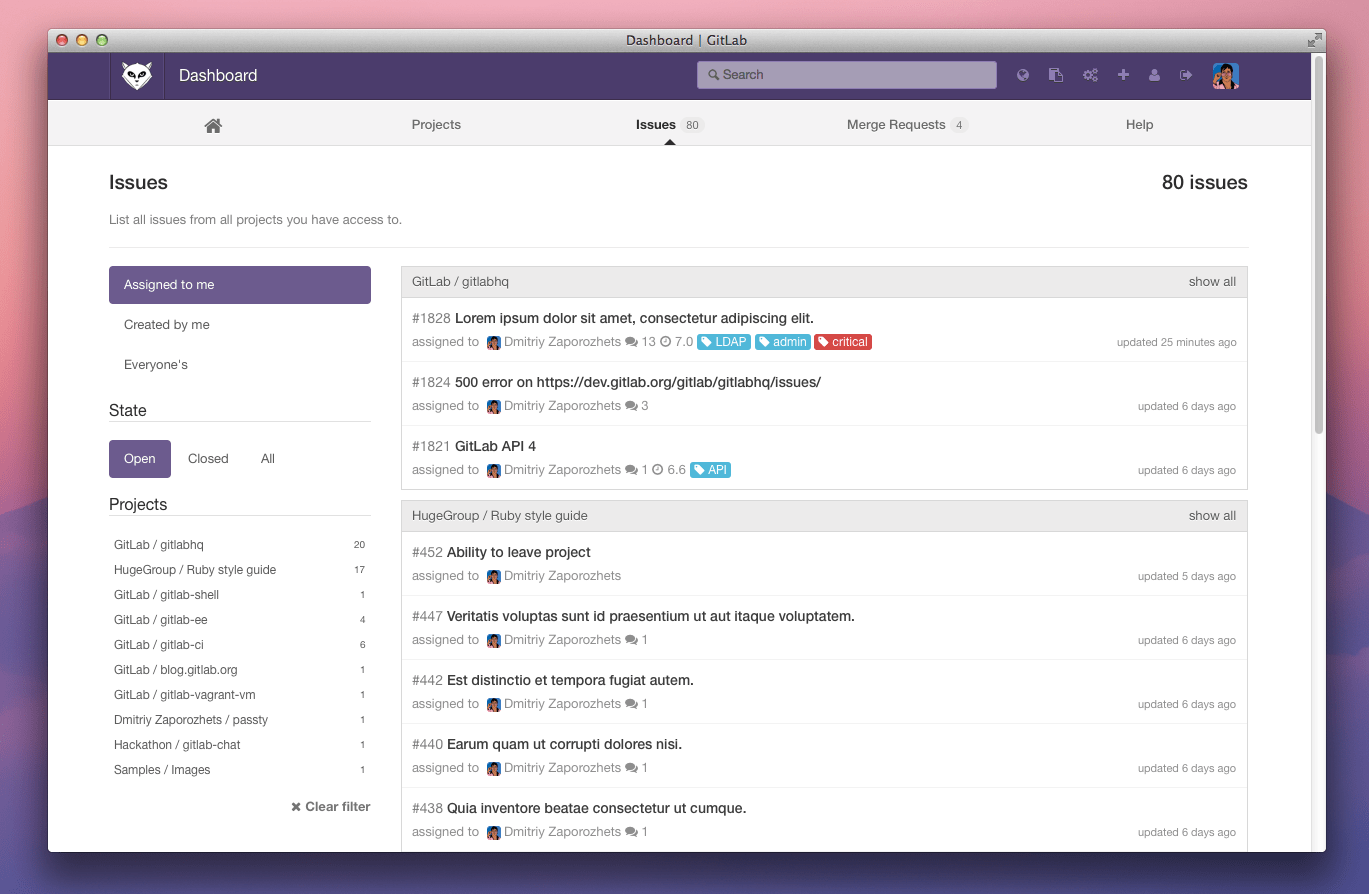Screen dimensions: 1369x894
Task: Switch to the Created by me filter
Action: click(166, 324)
